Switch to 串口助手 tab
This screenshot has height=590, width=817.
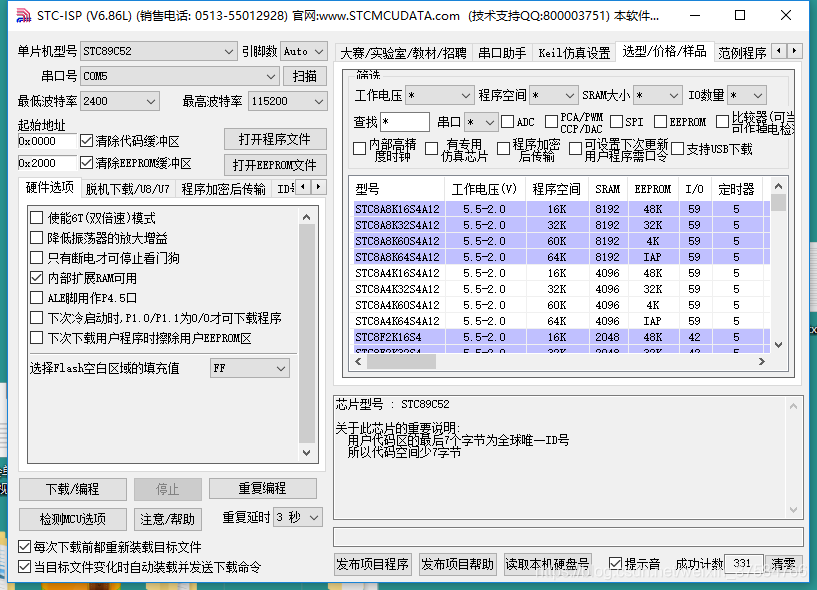click(502, 53)
